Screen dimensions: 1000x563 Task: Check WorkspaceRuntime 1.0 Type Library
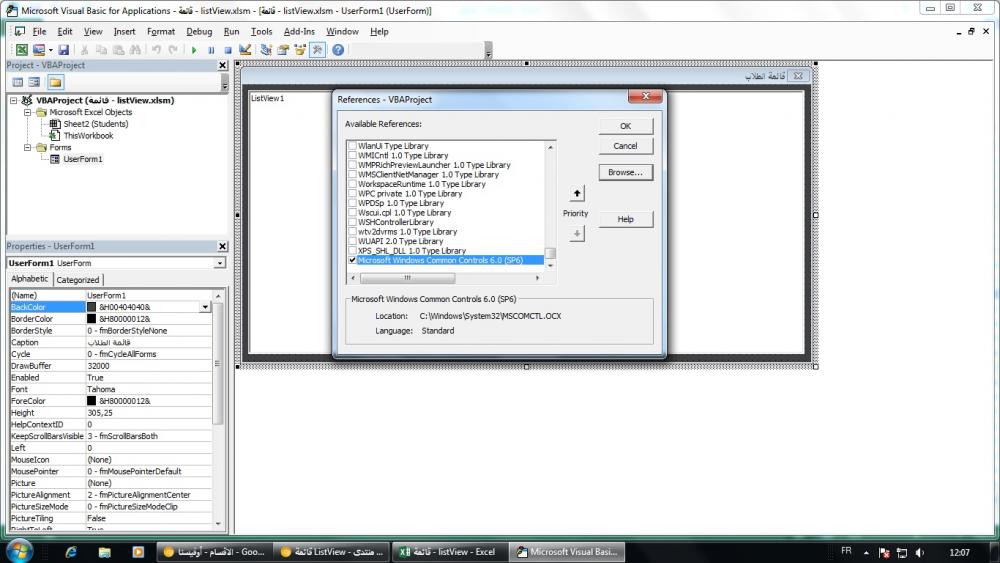352,184
